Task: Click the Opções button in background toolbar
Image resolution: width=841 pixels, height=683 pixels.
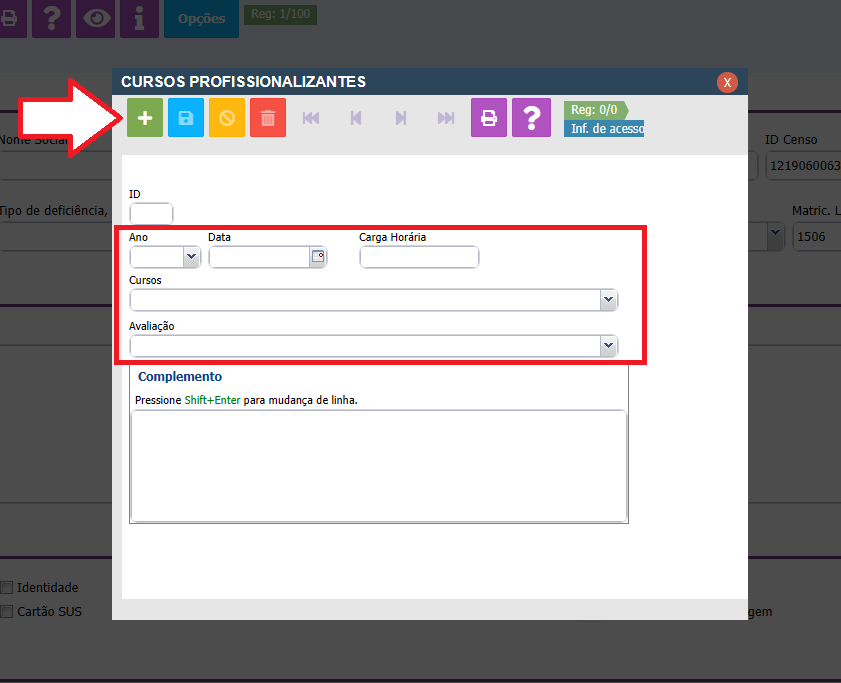Action: pyautogui.click(x=201, y=19)
